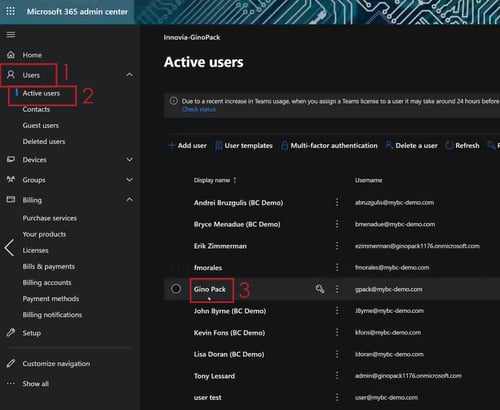The height and width of the screenshot is (410, 500).
Task: Click the Check status link
Action: pyautogui.click(x=199, y=109)
